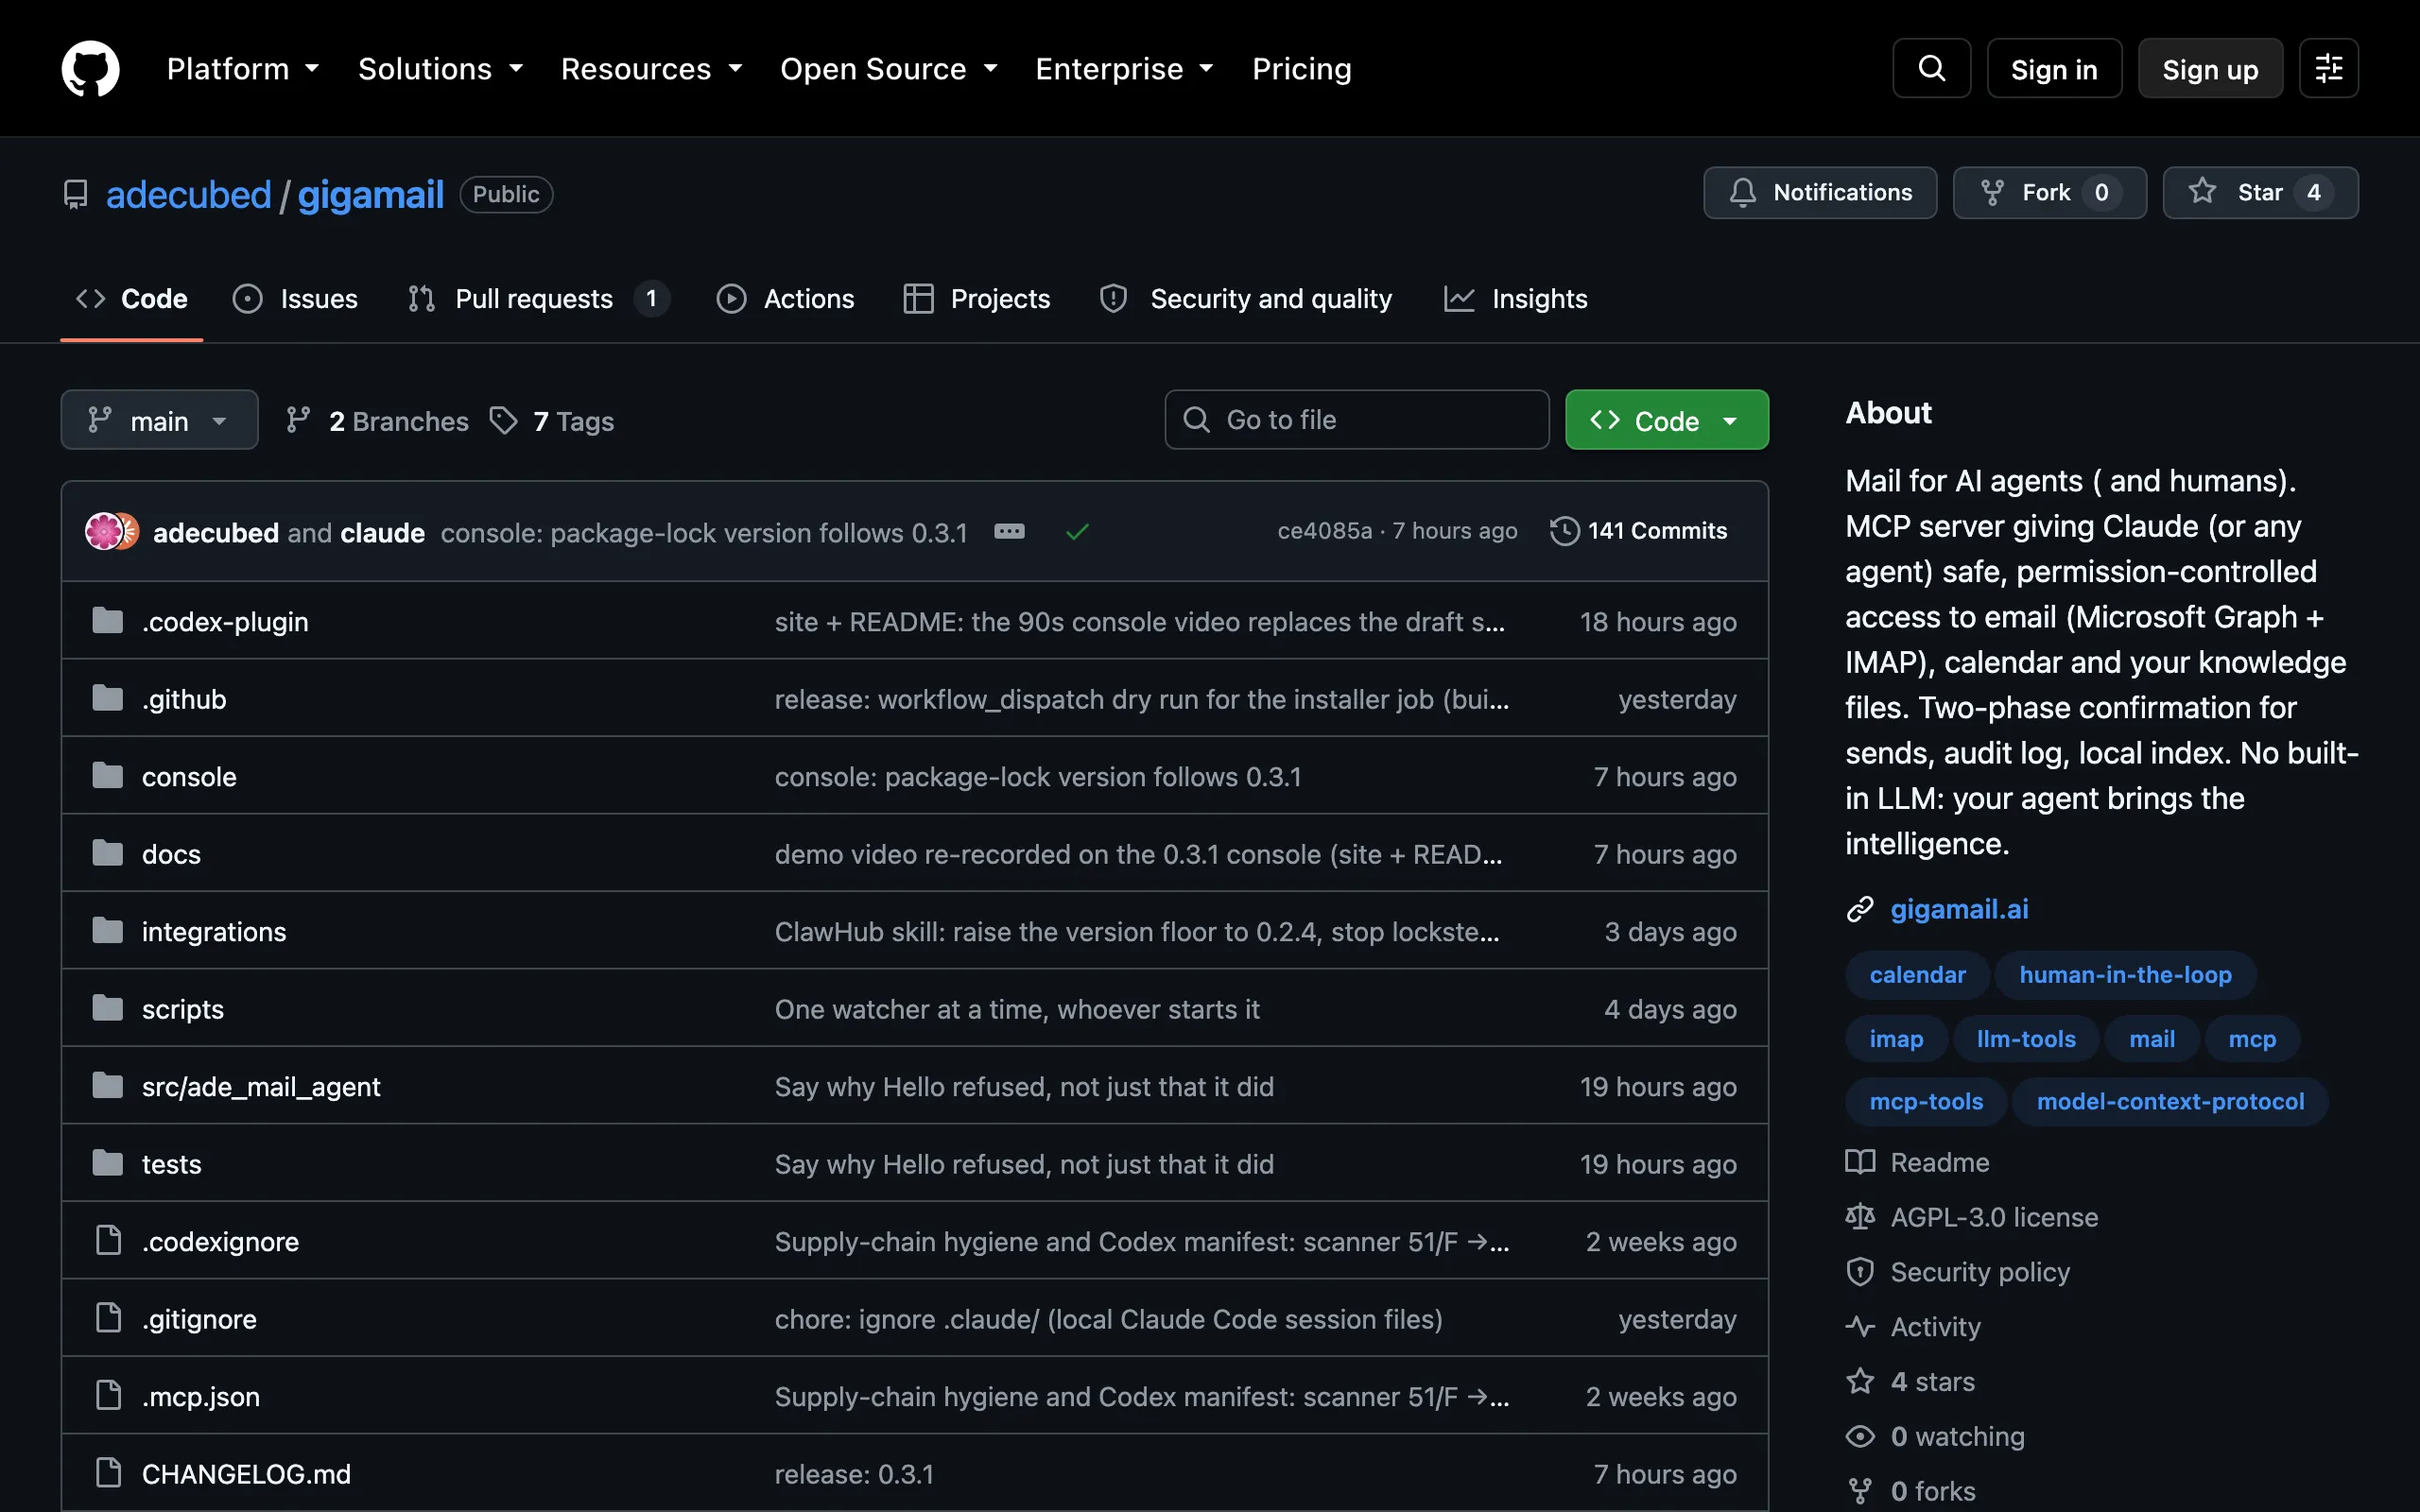Go to GitHub home via Octocat logo
The height and width of the screenshot is (1512, 2420).
pyautogui.click(x=90, y=68)
